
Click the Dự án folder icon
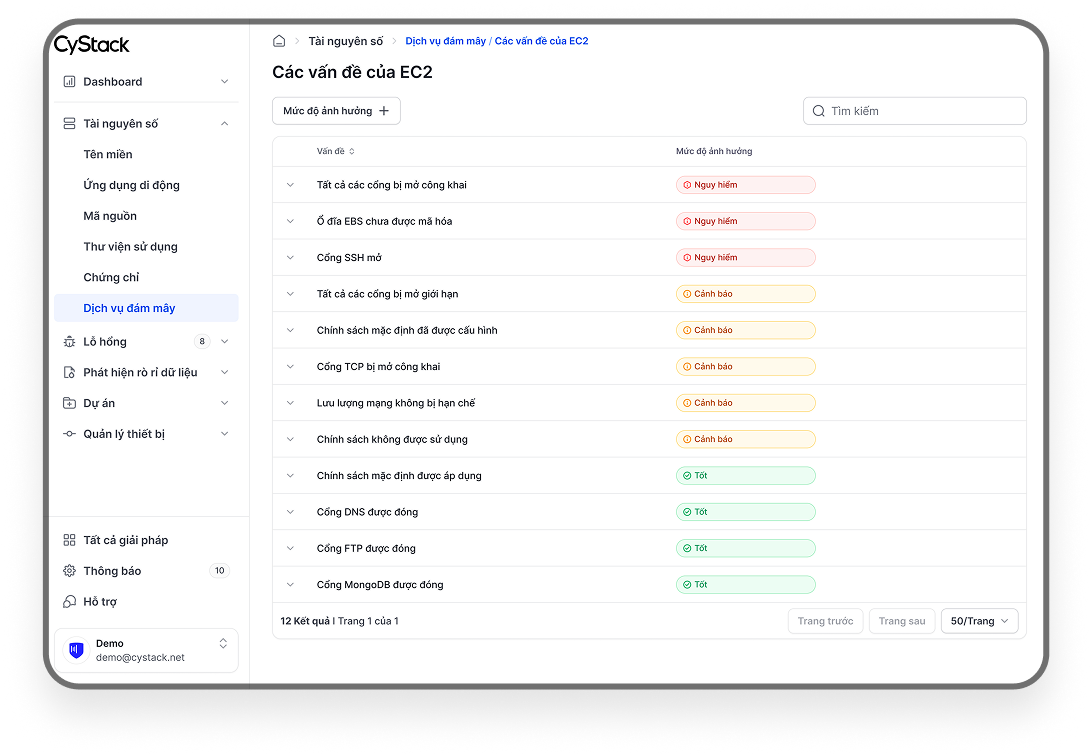(x=69, y=403)
